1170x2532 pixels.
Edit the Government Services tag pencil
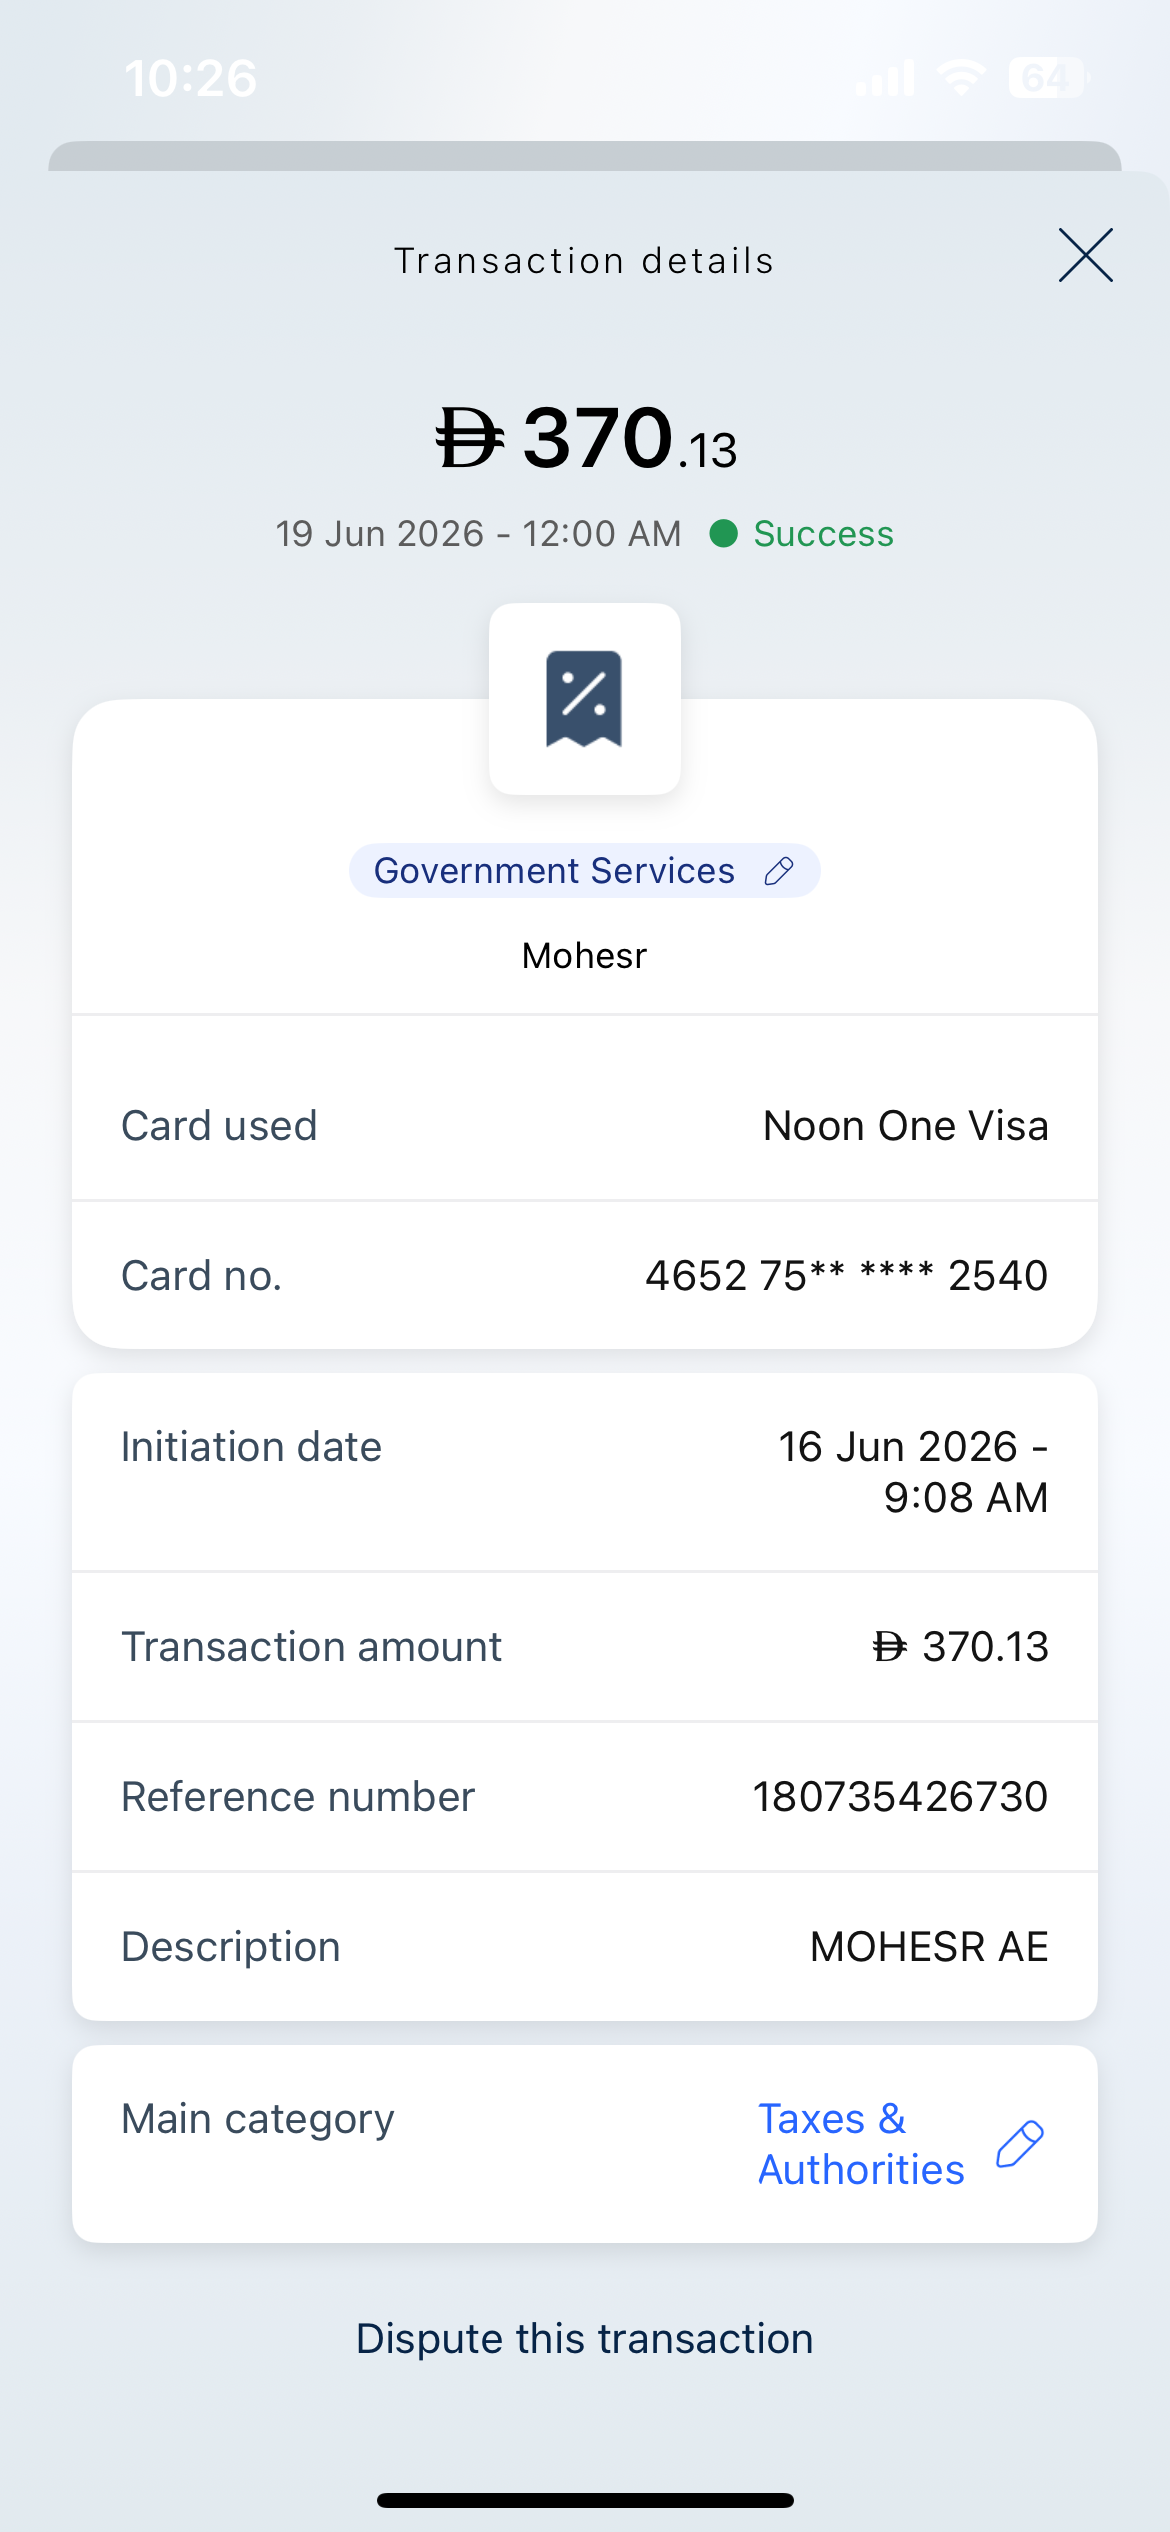click(x=779, y=871)
